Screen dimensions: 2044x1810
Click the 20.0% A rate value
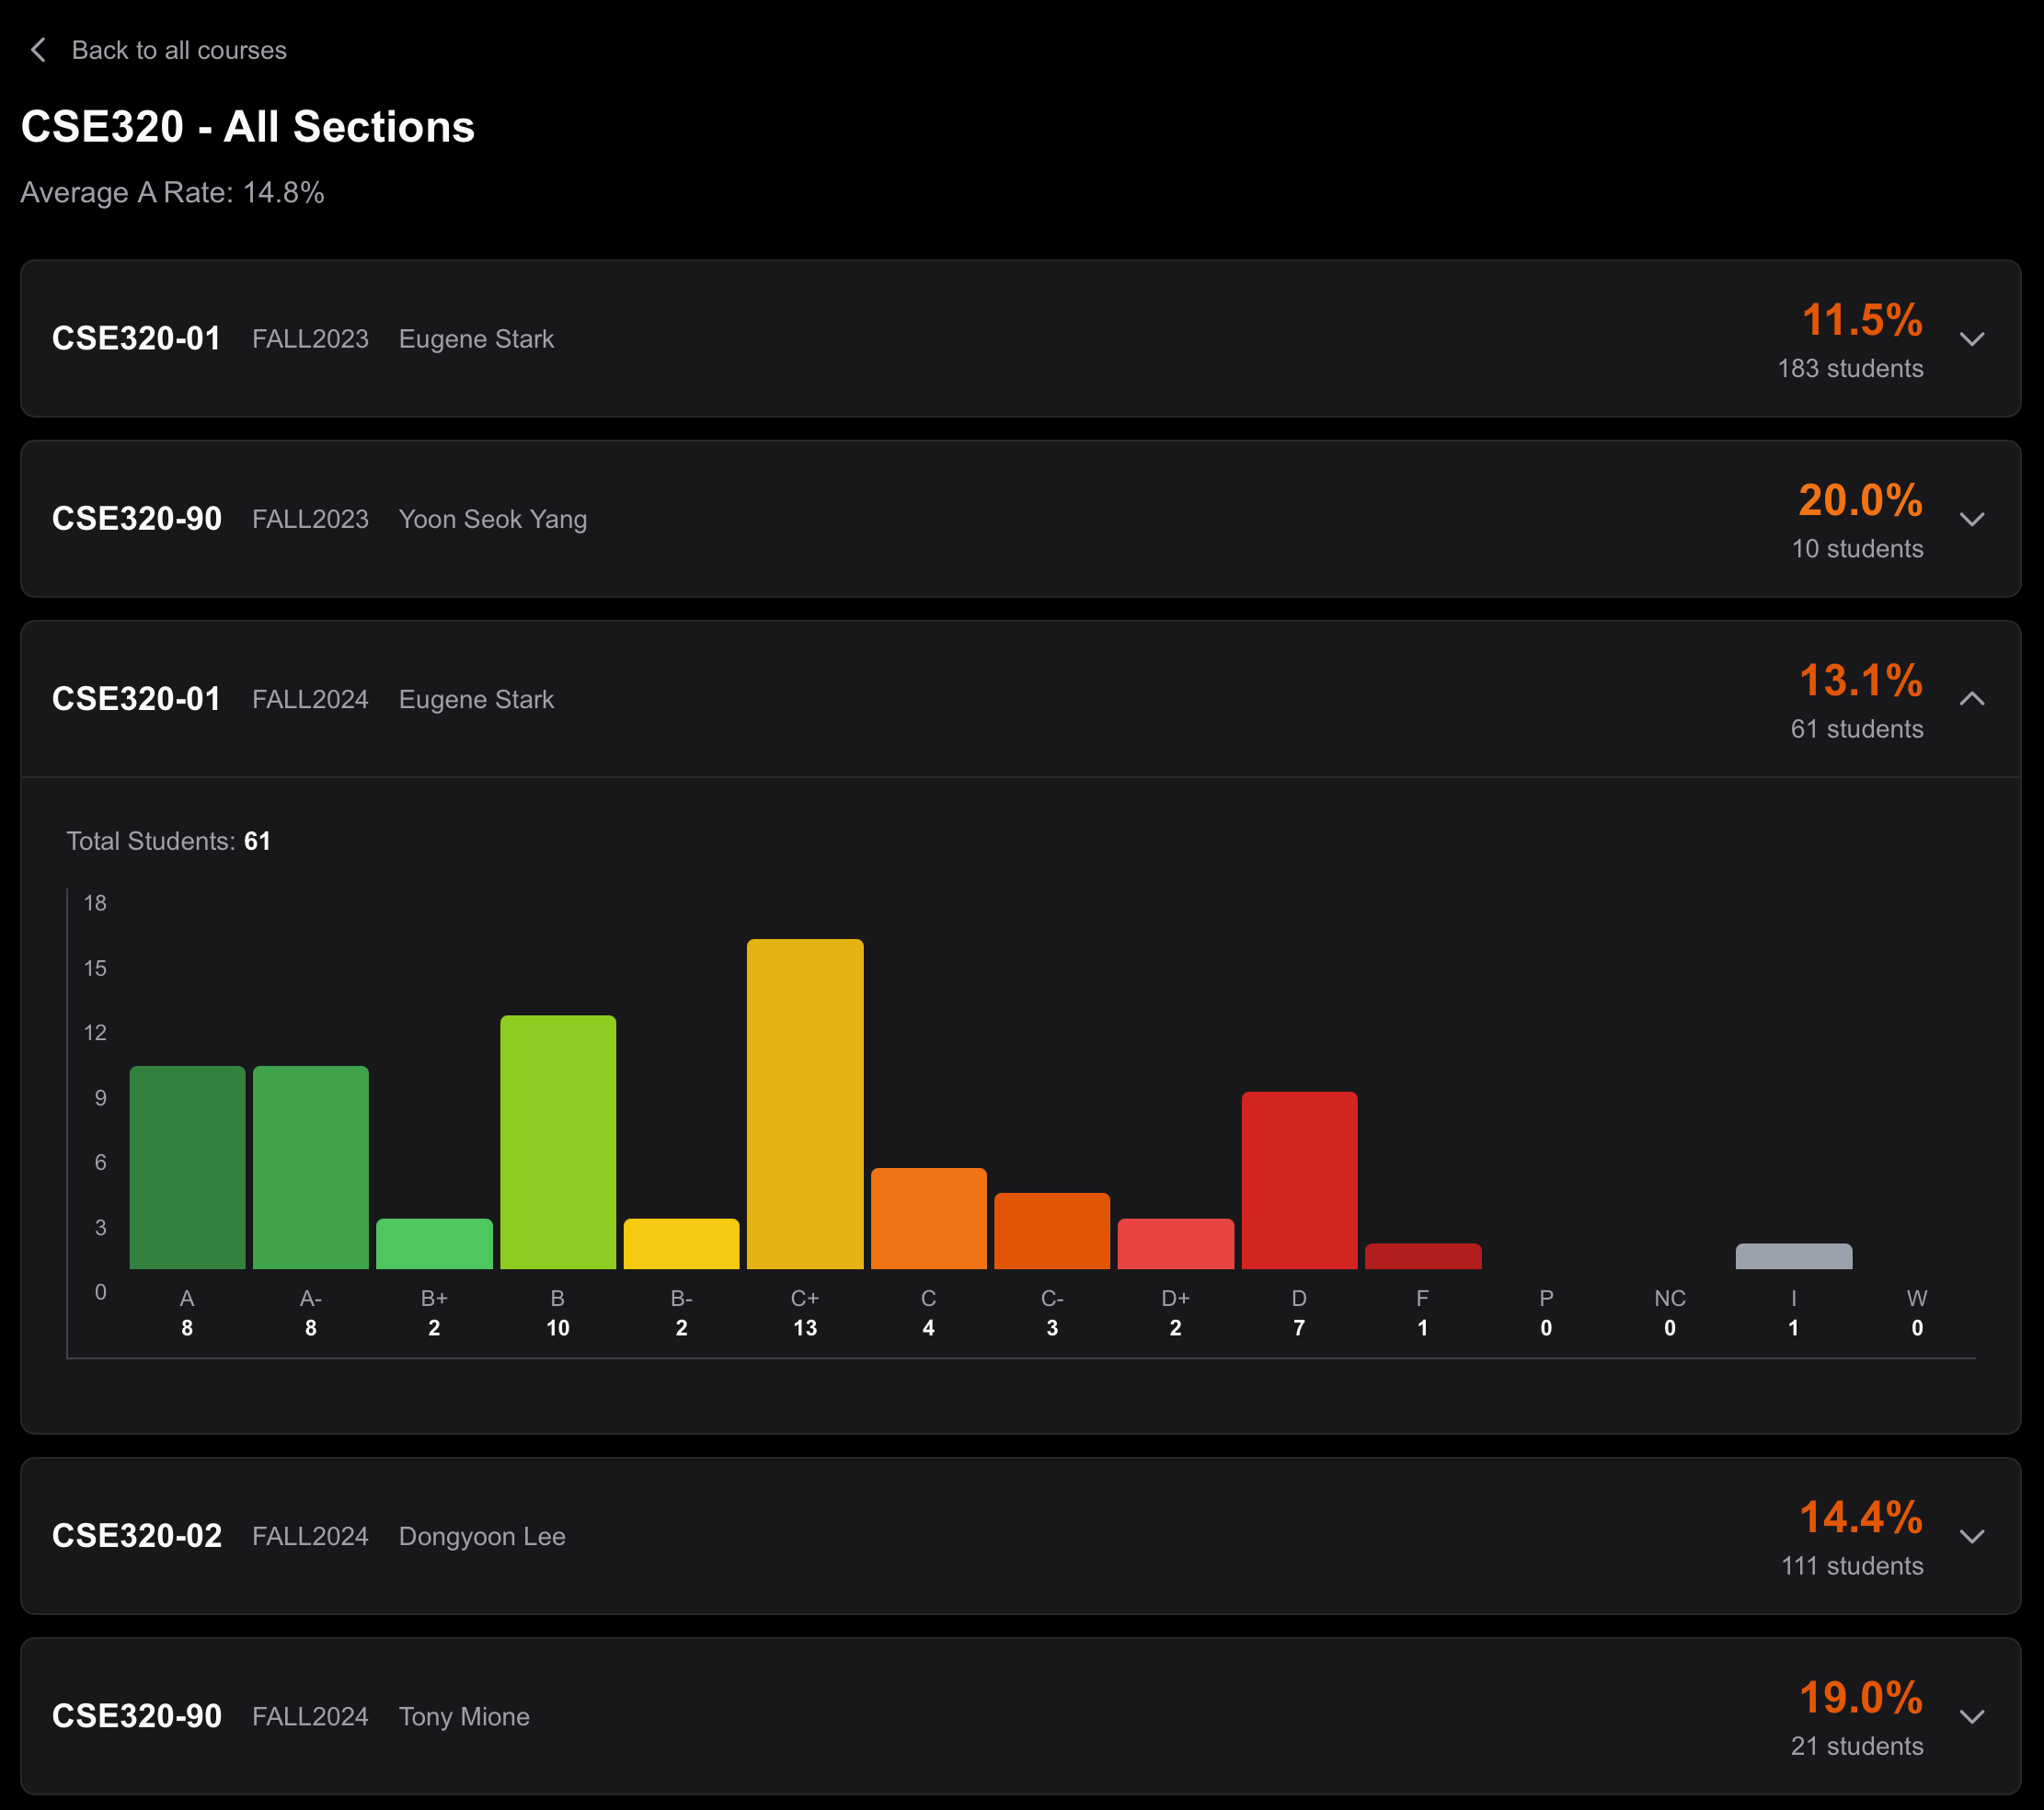pos(1860,500)
